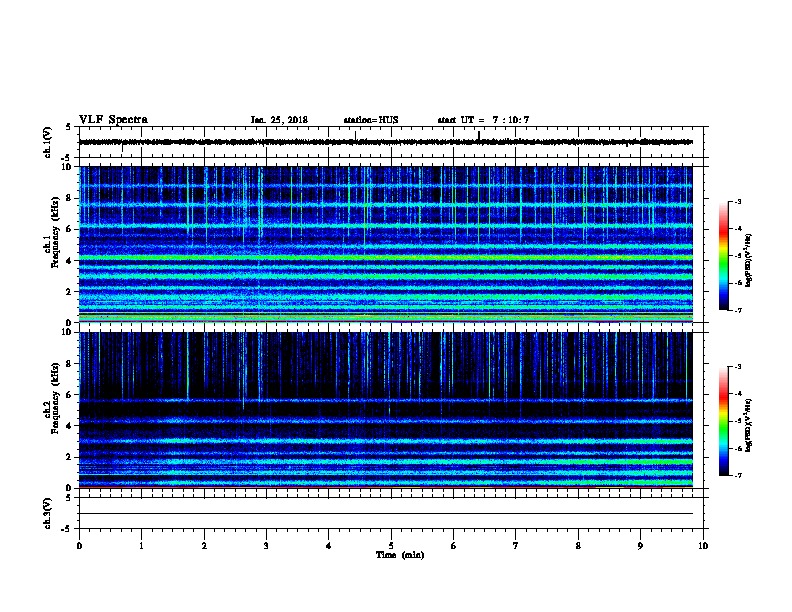Click time axis tick label "1"
The height and width of the screenshot is (612, 792).
pyautogui.click(x=141, y=545)
